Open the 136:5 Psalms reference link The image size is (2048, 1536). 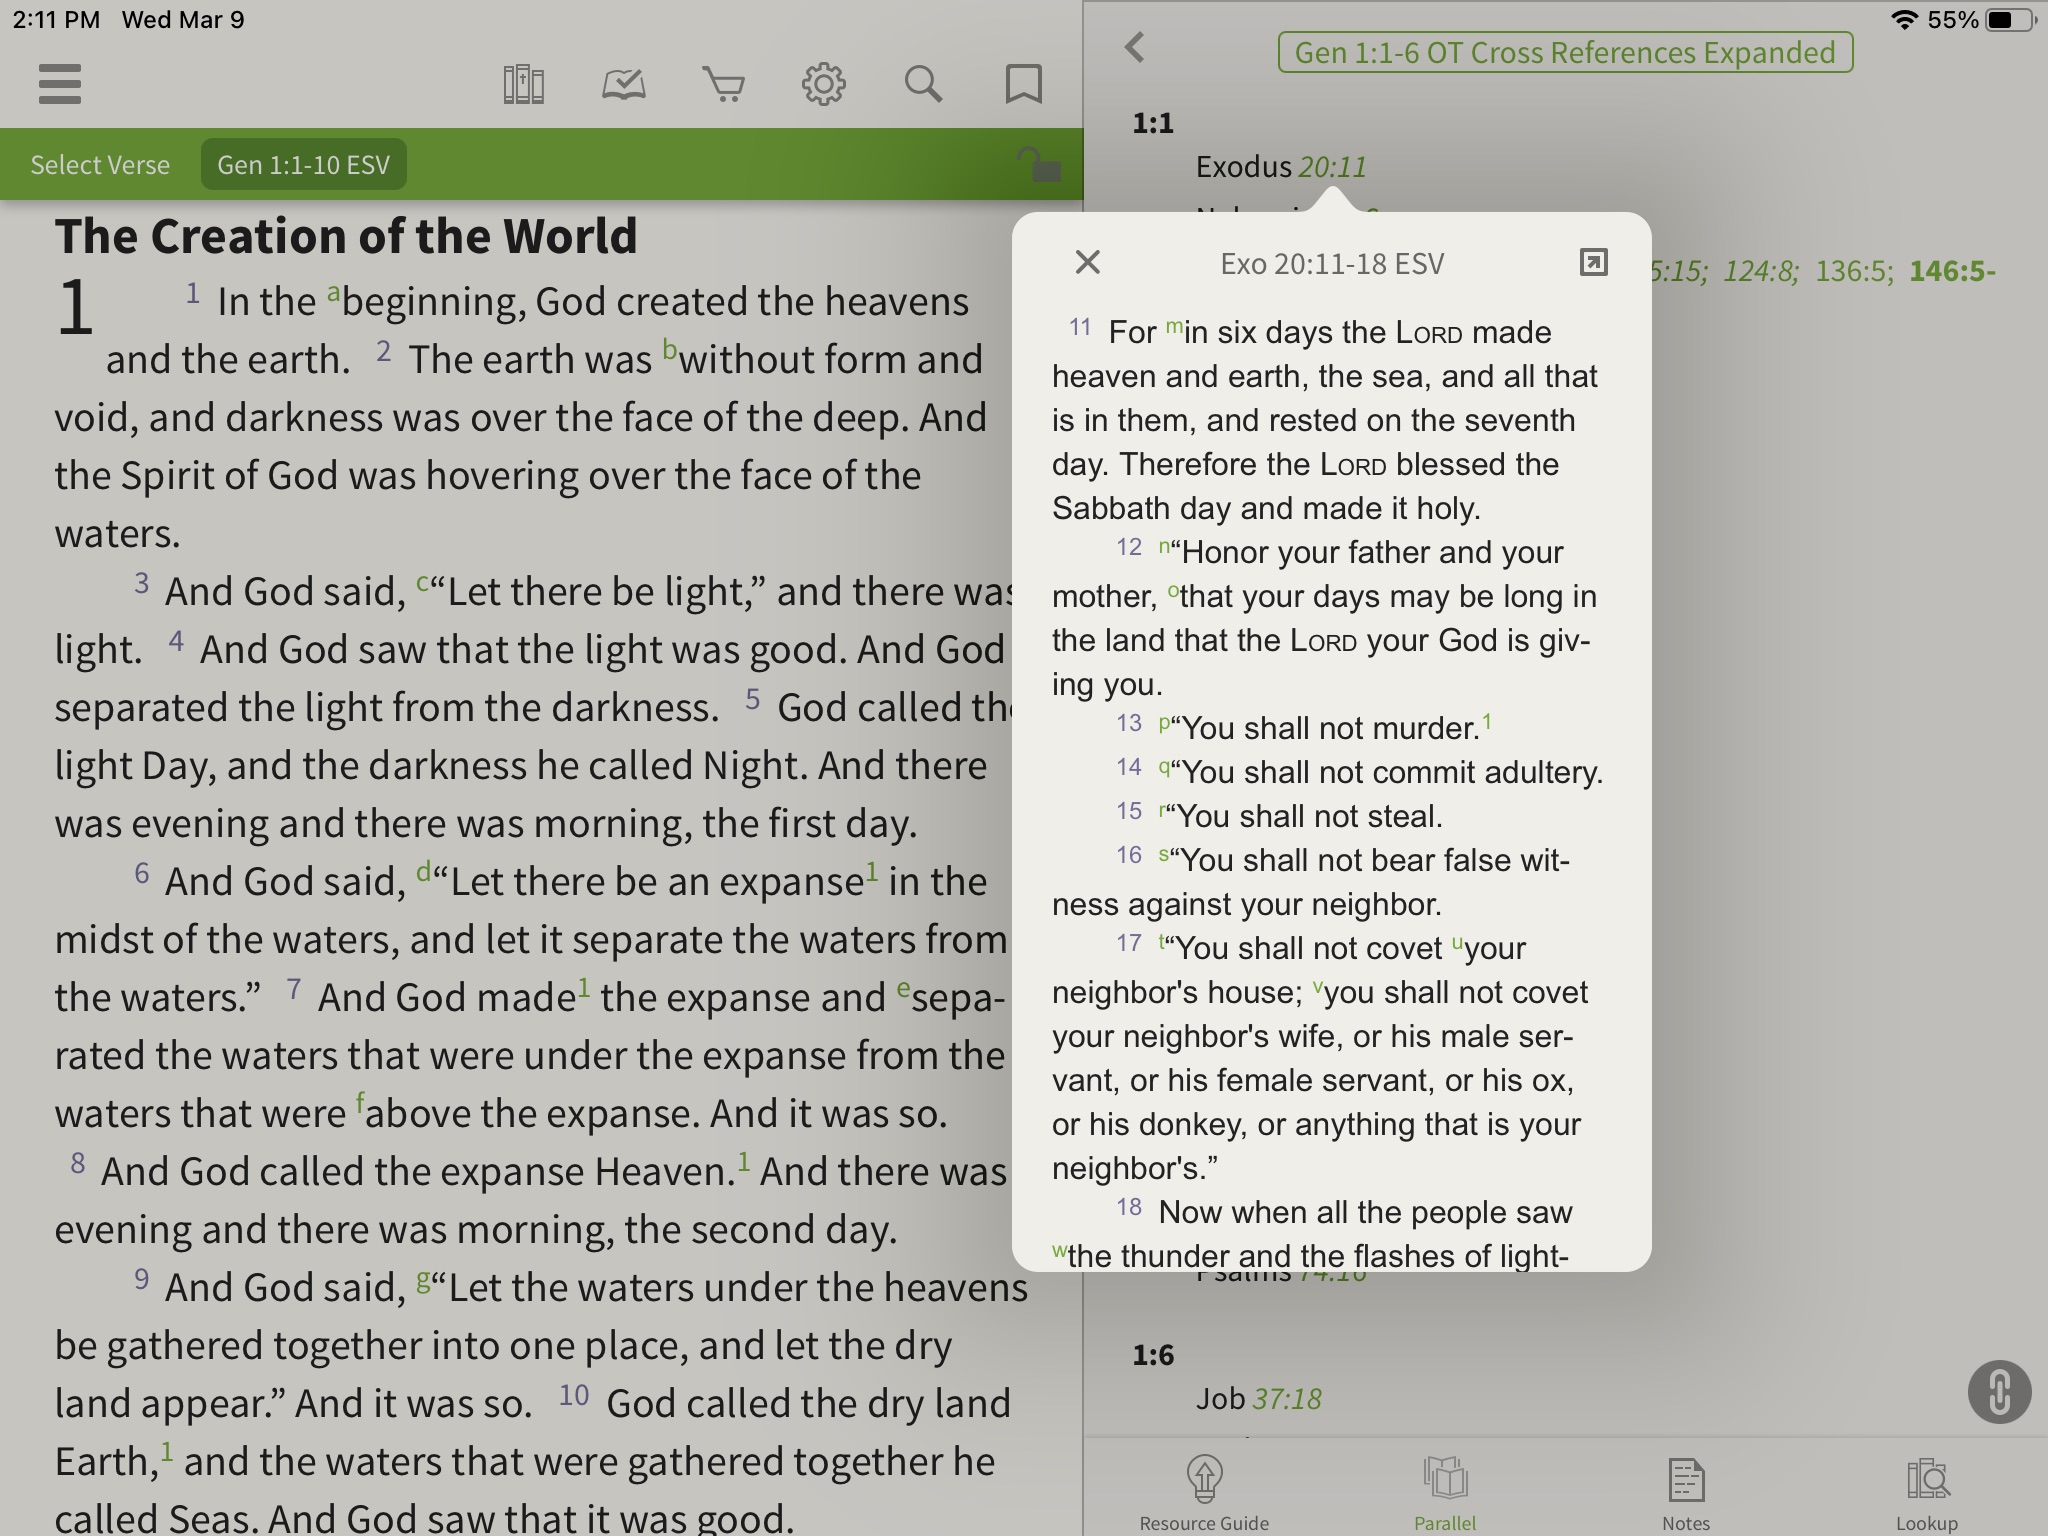(x=1854, y=271)
